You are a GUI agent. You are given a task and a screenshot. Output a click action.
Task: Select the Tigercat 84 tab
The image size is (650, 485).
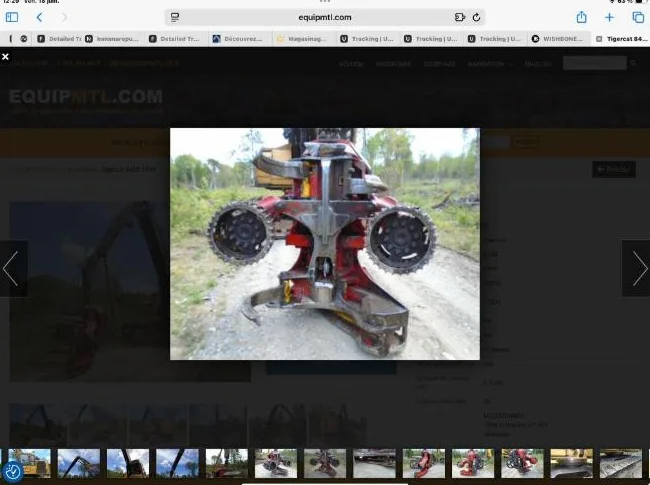623,39
